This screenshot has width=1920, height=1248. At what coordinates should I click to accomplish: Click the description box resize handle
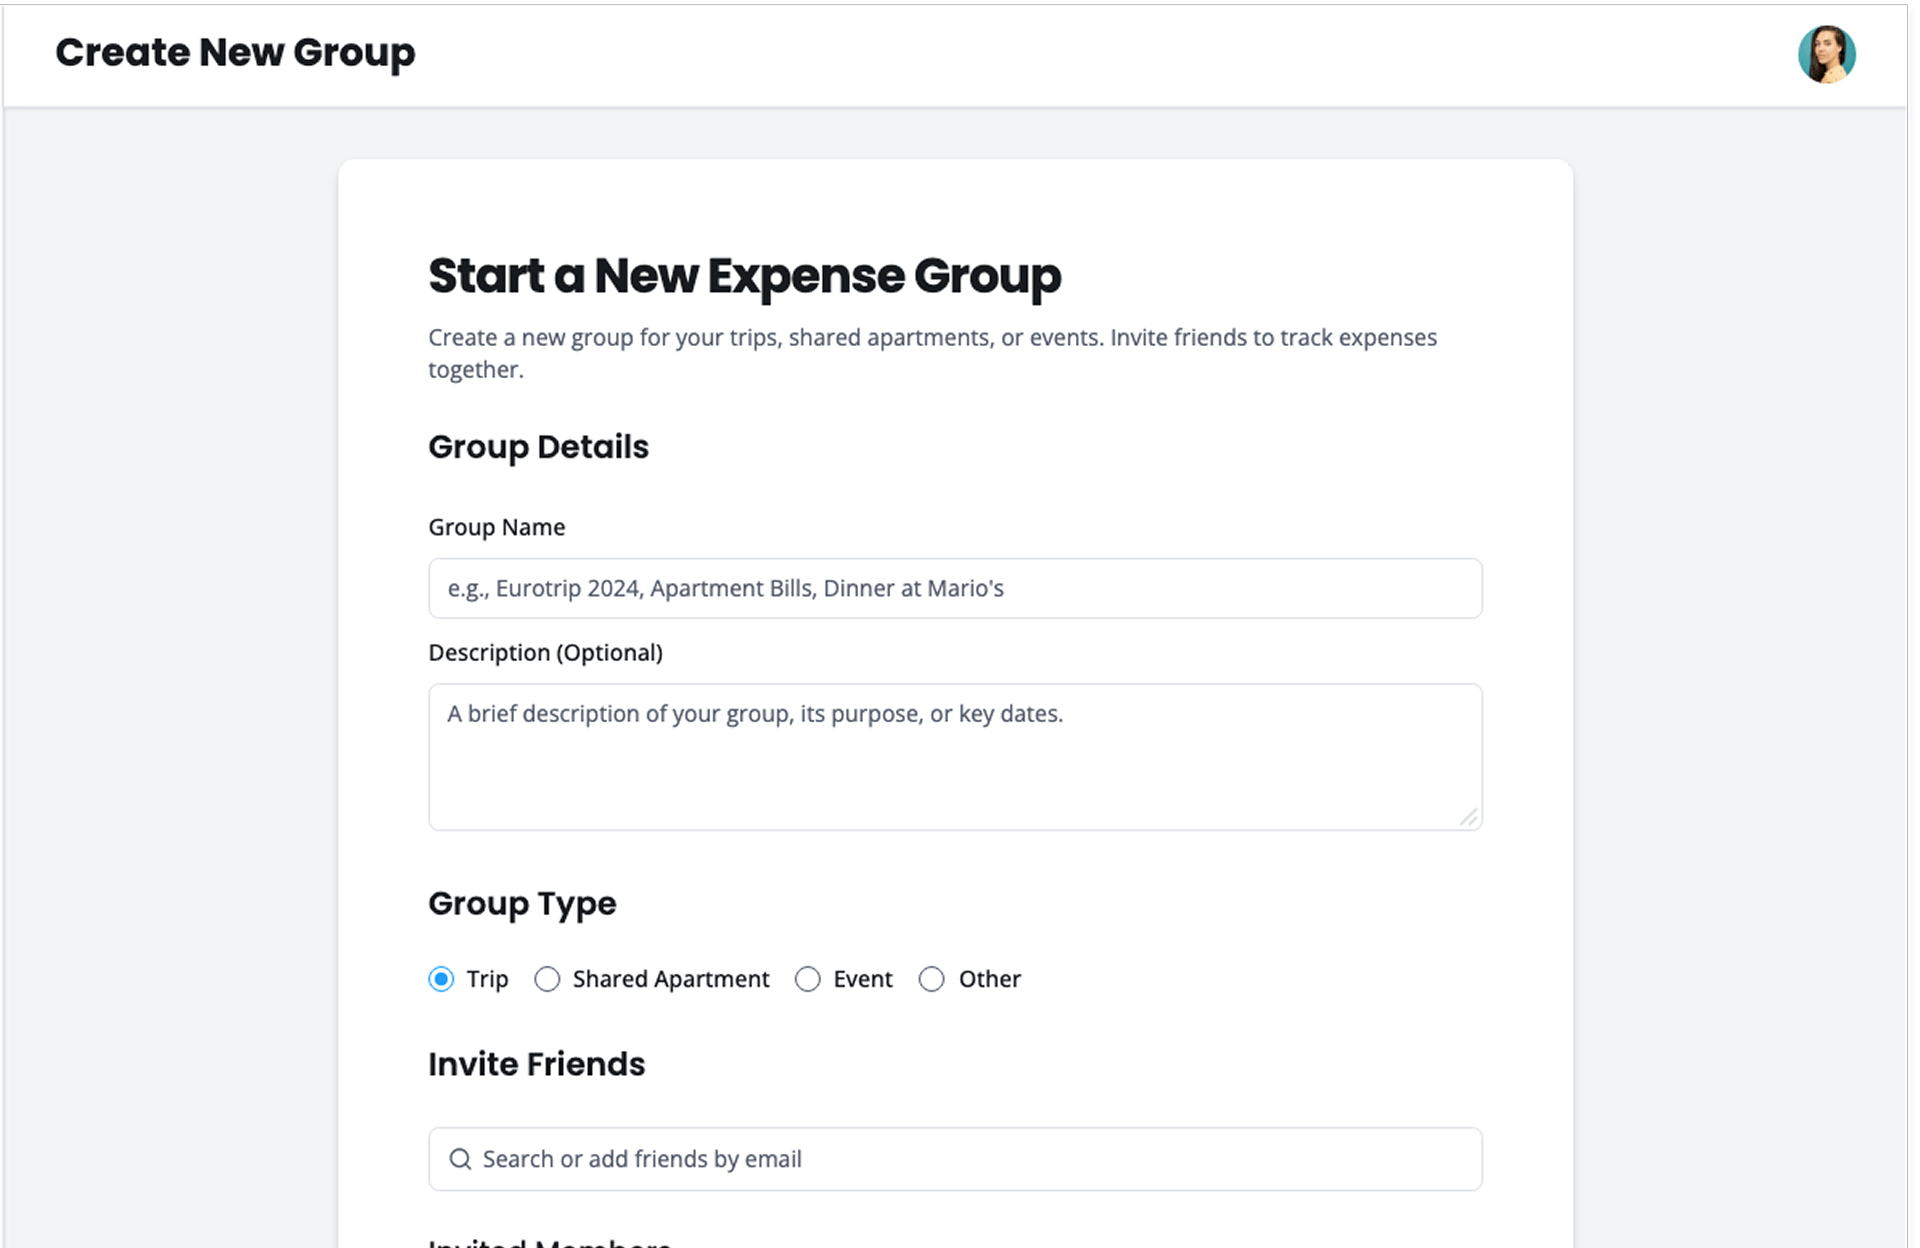point(1468,817)
